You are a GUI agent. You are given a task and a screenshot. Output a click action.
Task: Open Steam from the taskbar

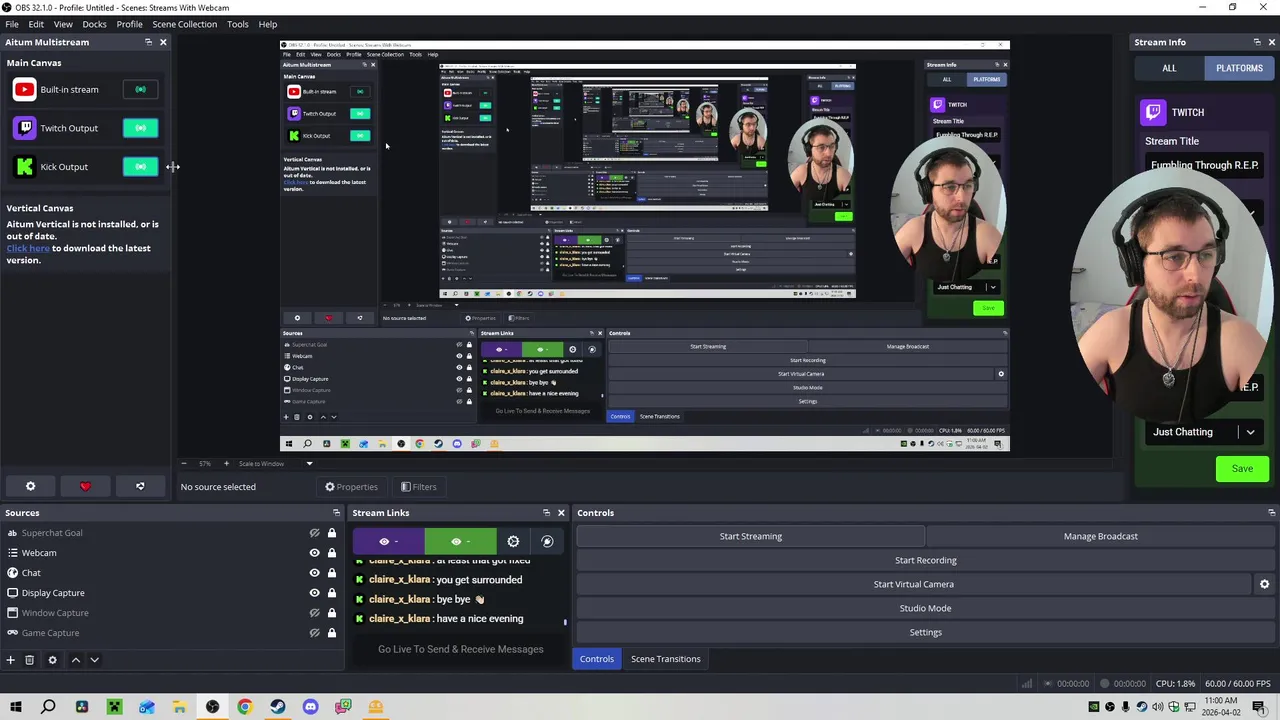(277, 707)
